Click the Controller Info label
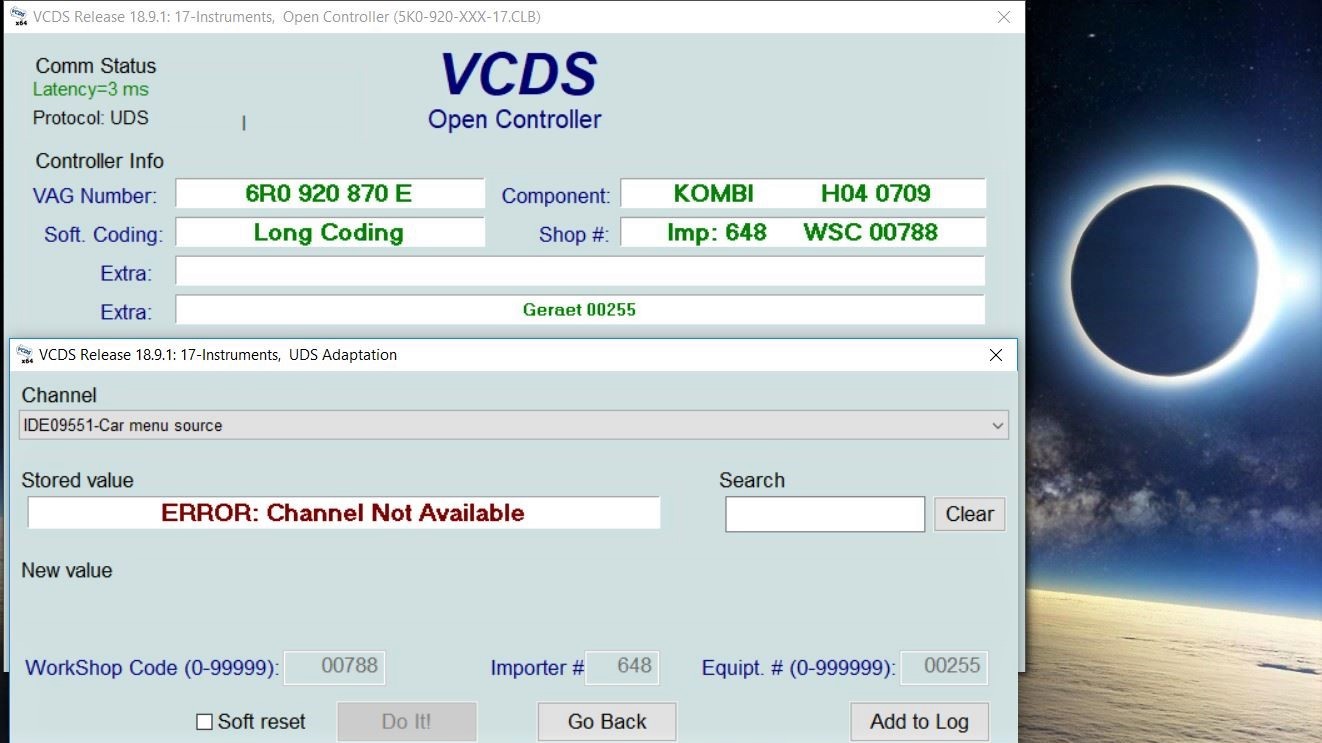This screenshot has width=1322, height=743. pos(100,161)
